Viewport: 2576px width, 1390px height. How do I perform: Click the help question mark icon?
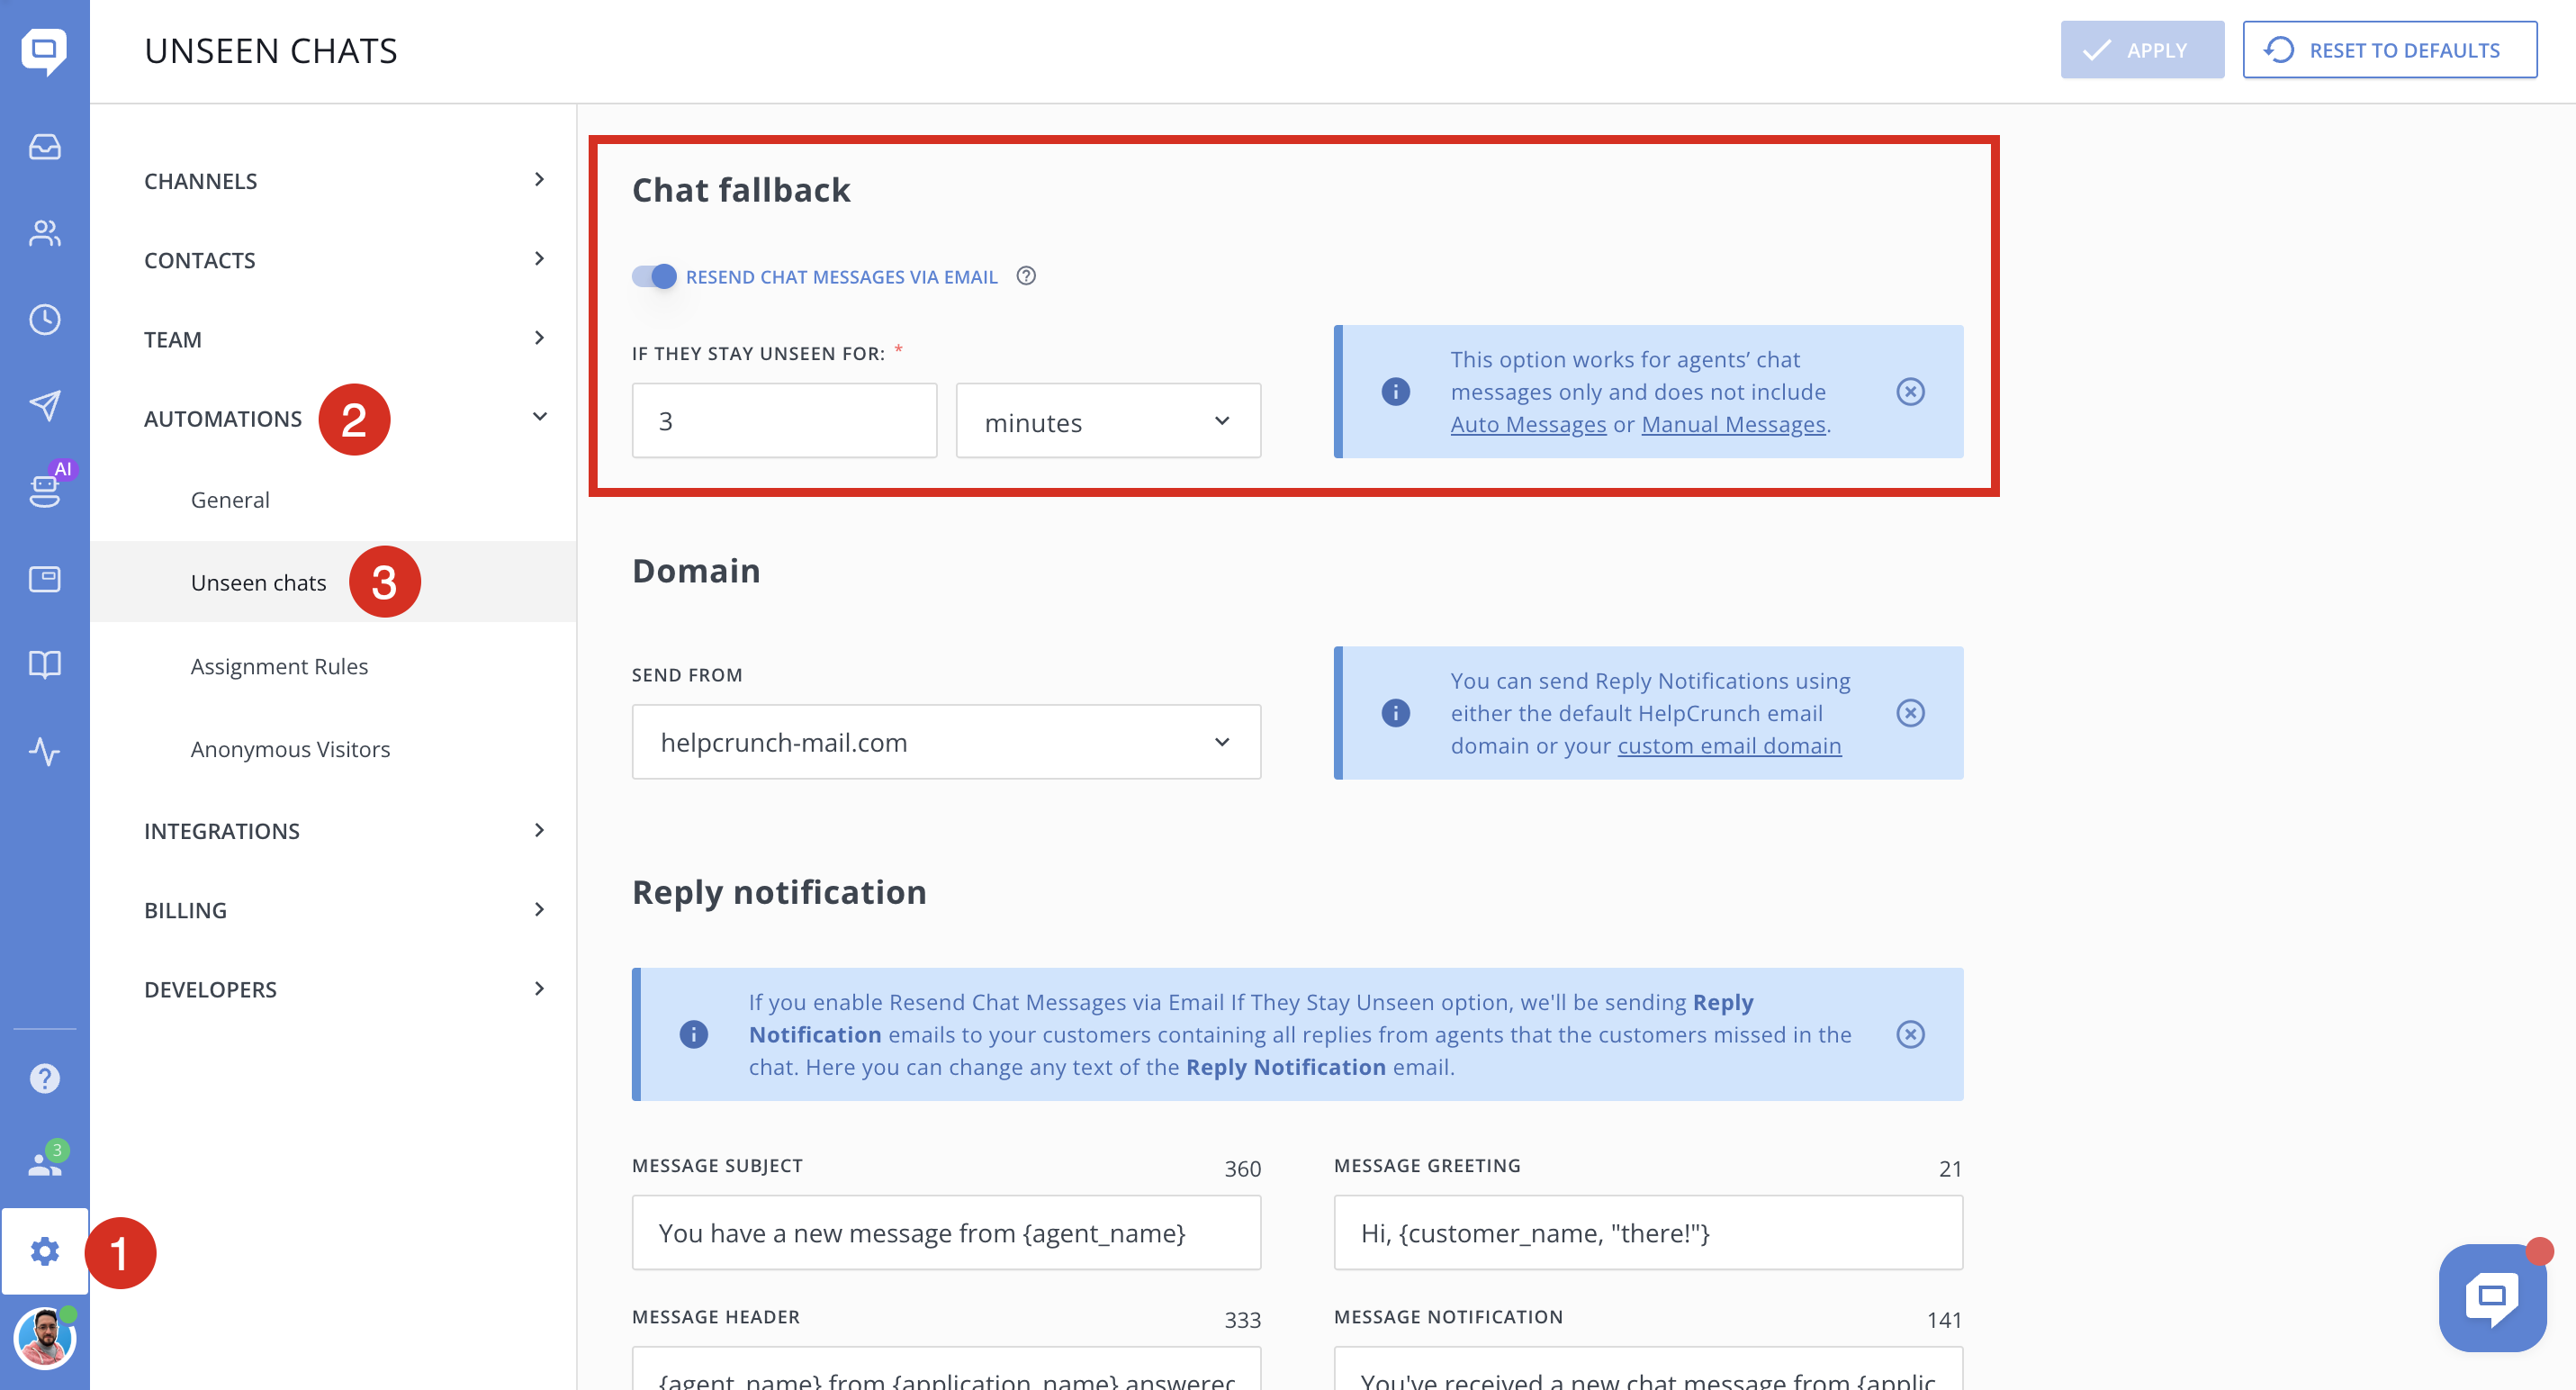point(44,1078)
